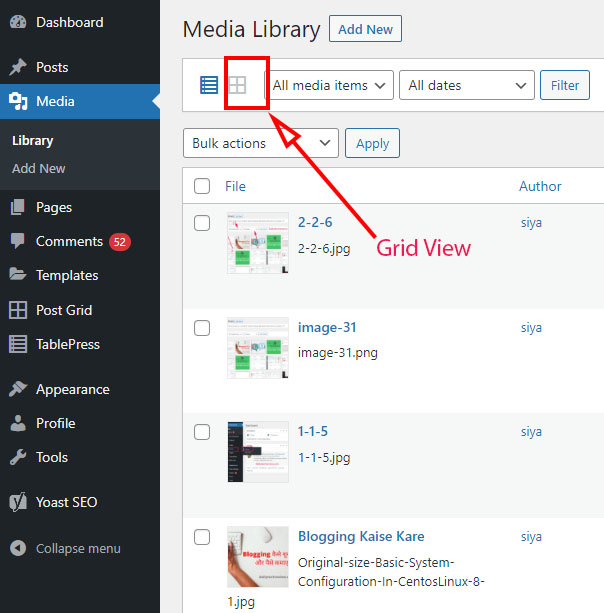Click the image-31 thumbnail image
The image size is (604, 613).
[258, 348]
